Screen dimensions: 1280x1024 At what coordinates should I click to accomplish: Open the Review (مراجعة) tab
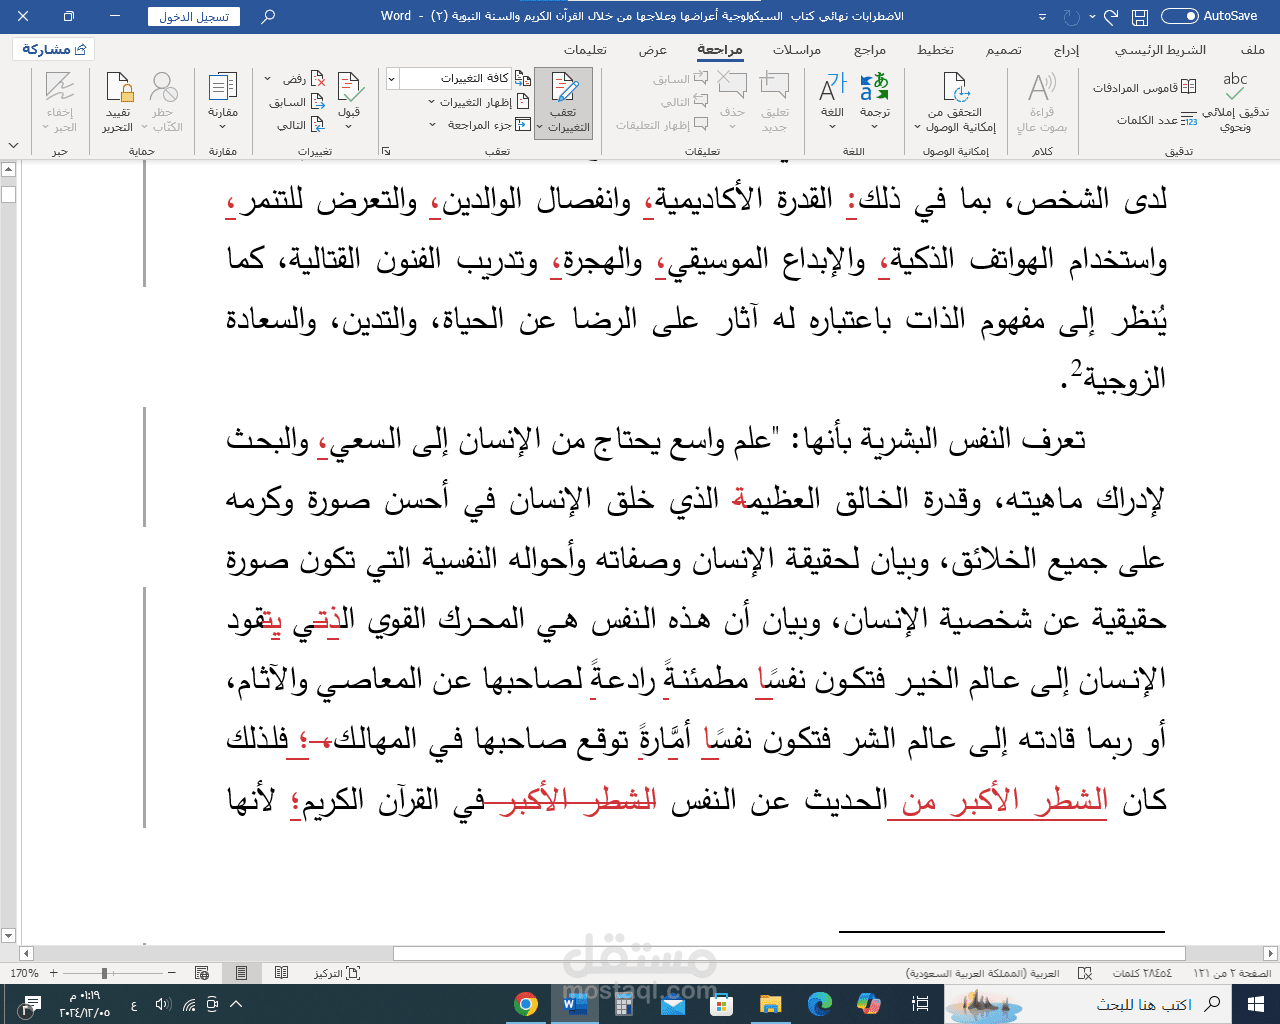point(720,50)
